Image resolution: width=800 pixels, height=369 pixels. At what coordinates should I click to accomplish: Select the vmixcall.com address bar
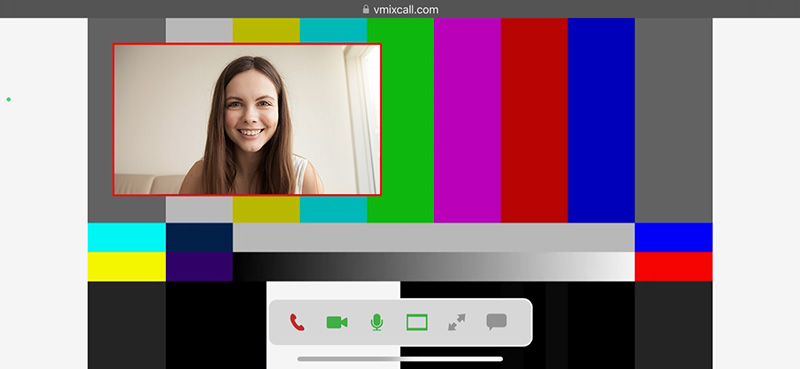(400, 9)
